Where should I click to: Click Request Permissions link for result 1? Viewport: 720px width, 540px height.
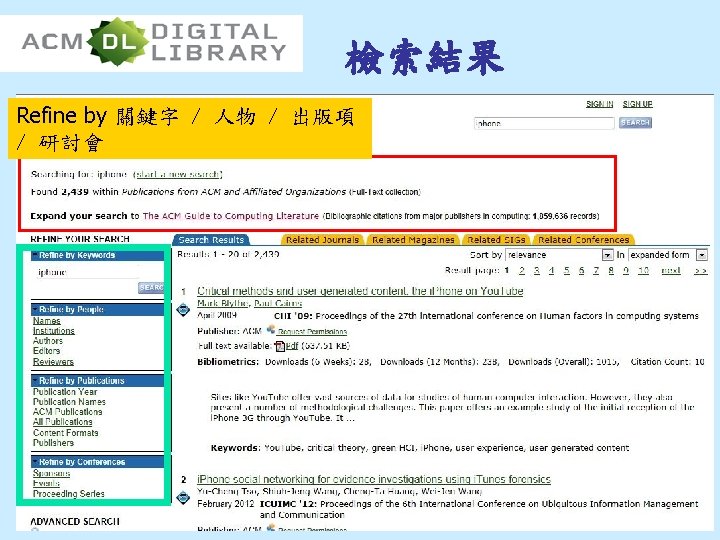312,332
